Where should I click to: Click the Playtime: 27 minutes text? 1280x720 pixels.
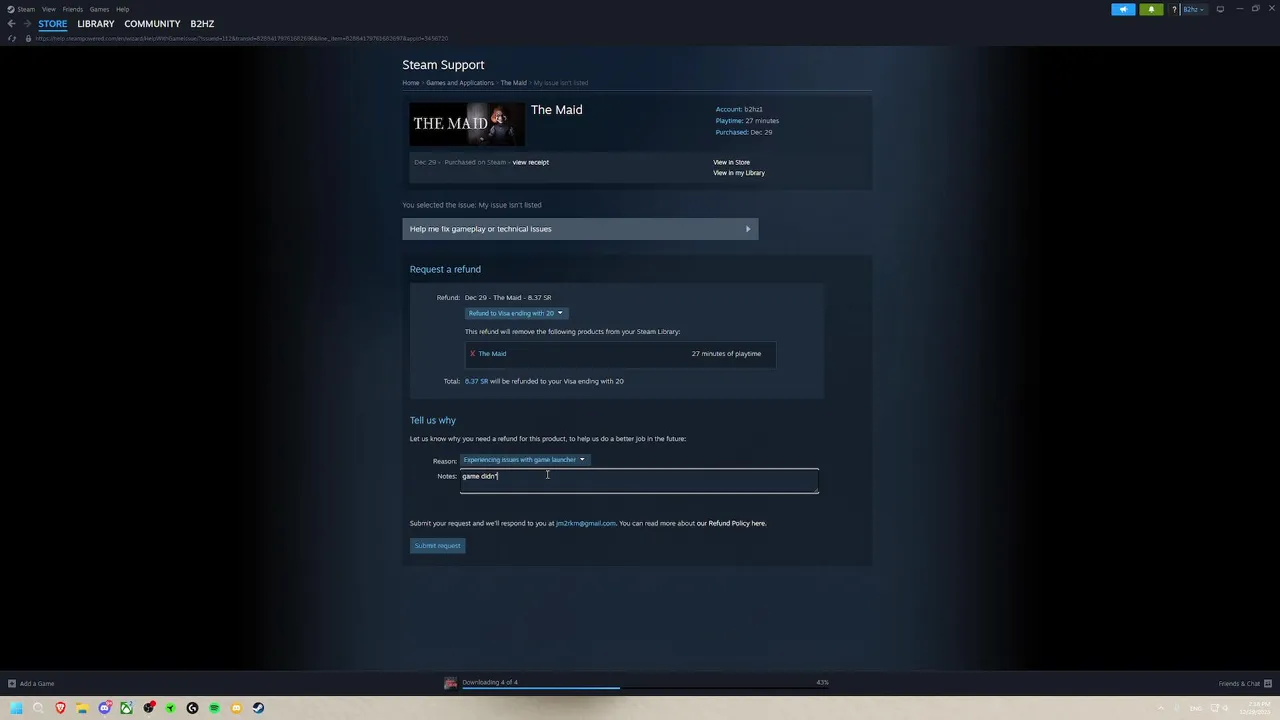tap(747, 121)
